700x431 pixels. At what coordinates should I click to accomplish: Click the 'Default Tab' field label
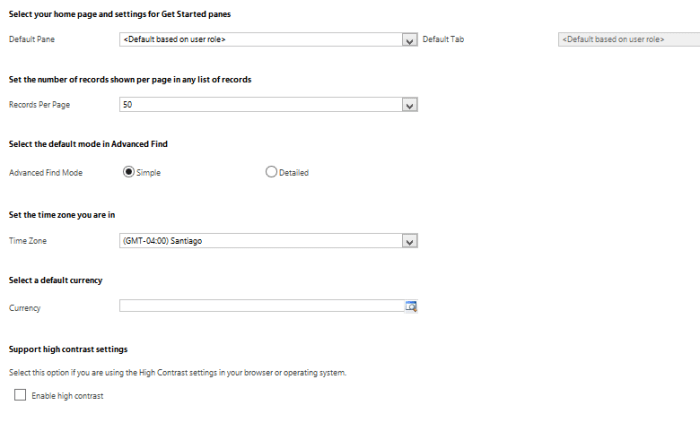tap(443, 40)
